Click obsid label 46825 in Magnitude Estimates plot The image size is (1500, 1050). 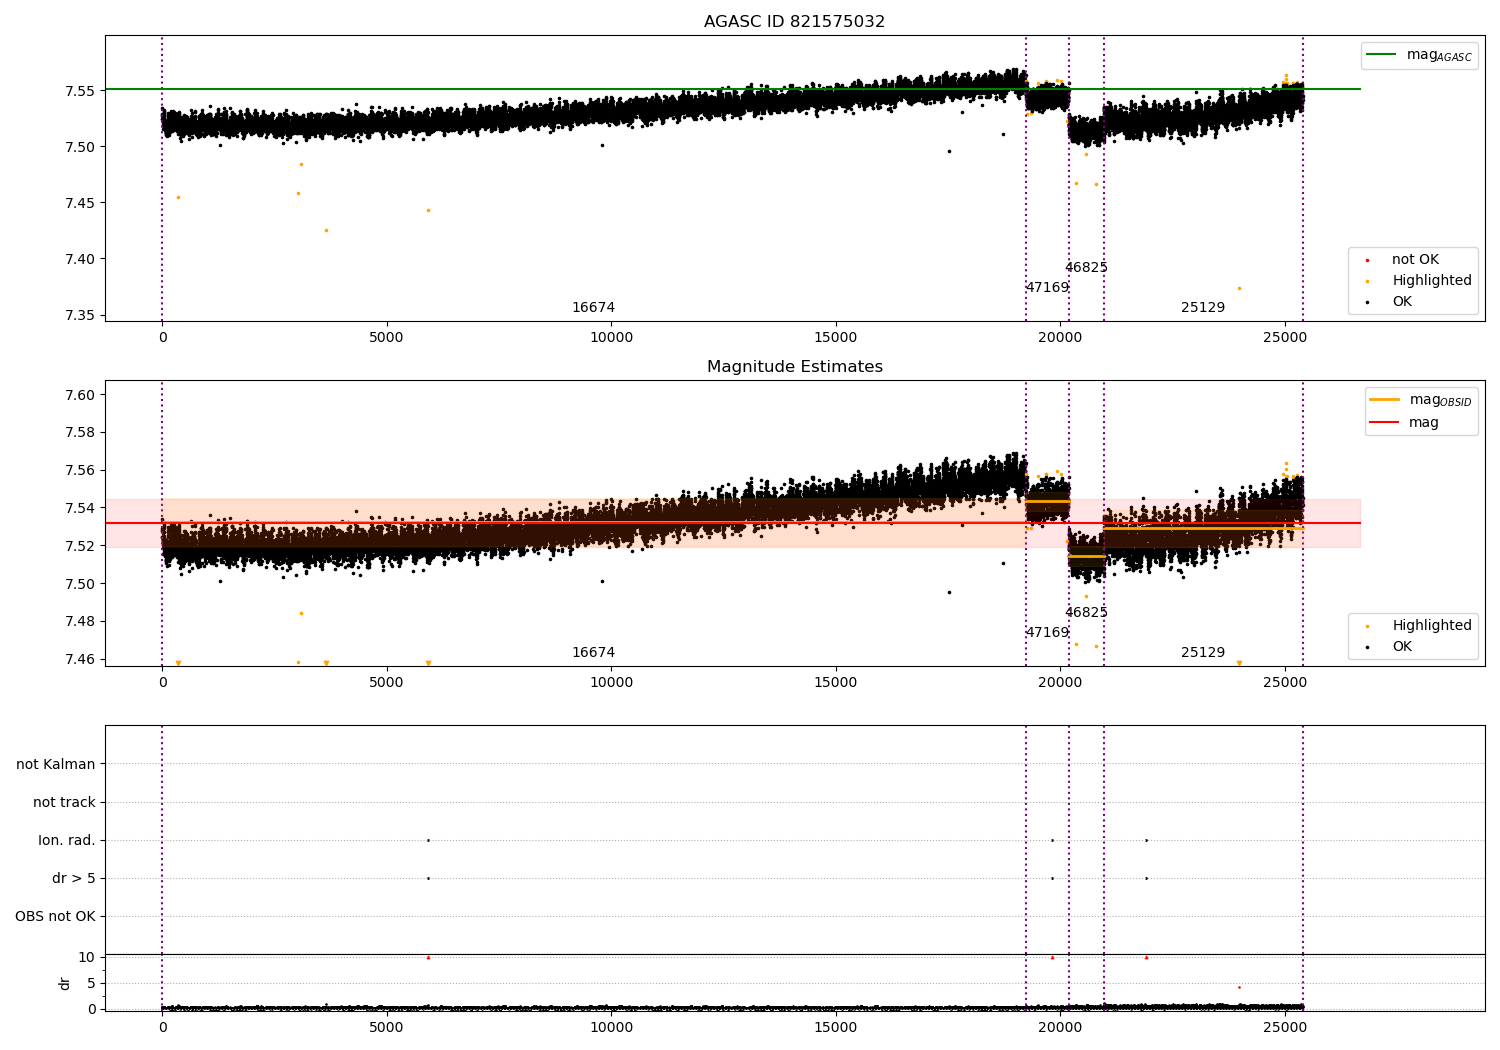click(x=1086, y=612)
